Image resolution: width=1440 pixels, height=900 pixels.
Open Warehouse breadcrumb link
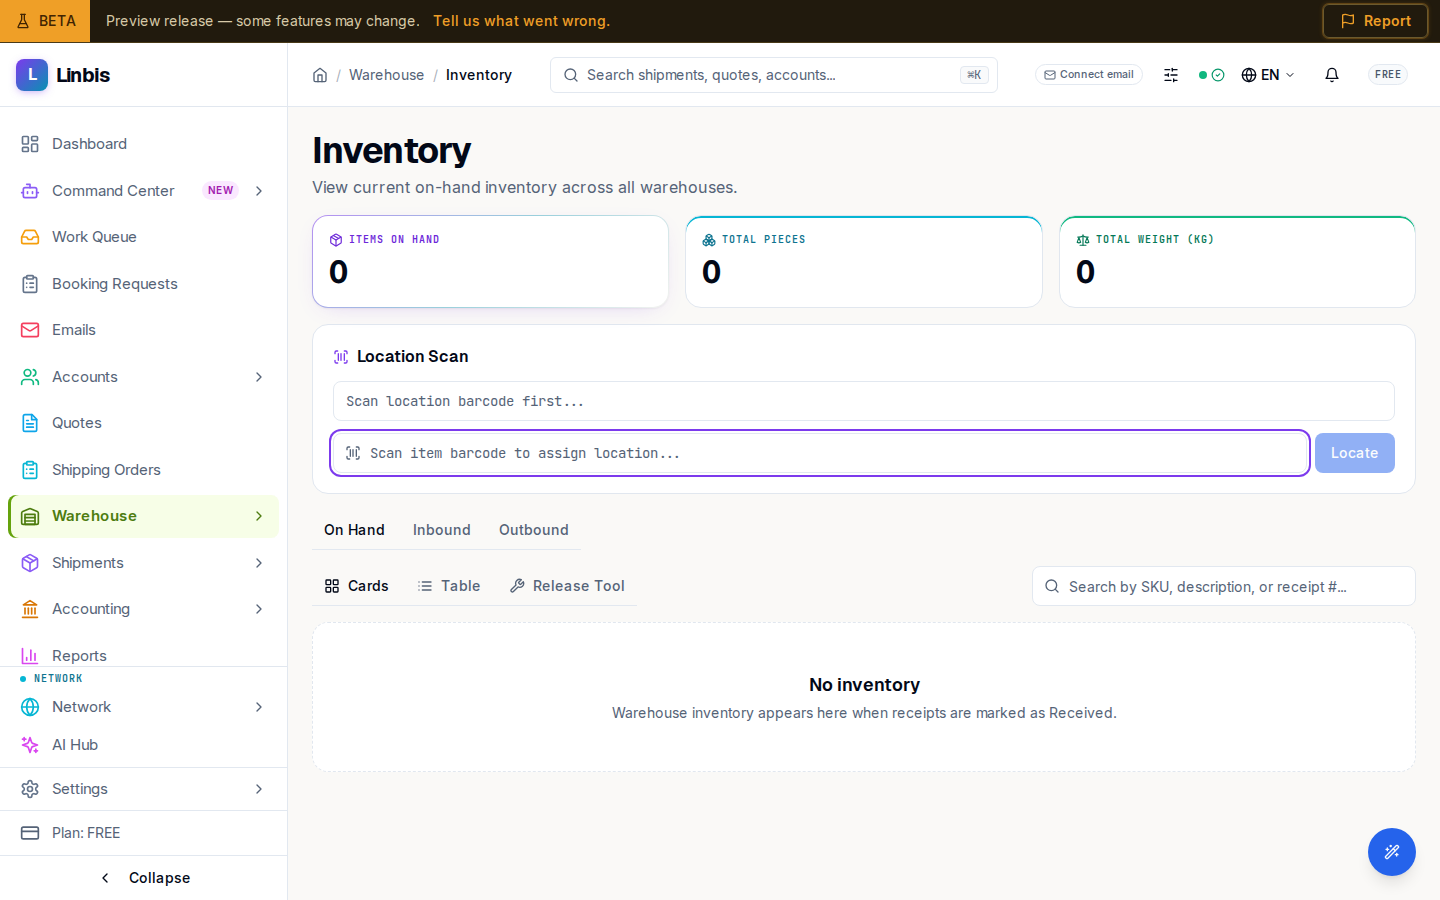pyautogui.click(x=386, y=75)
